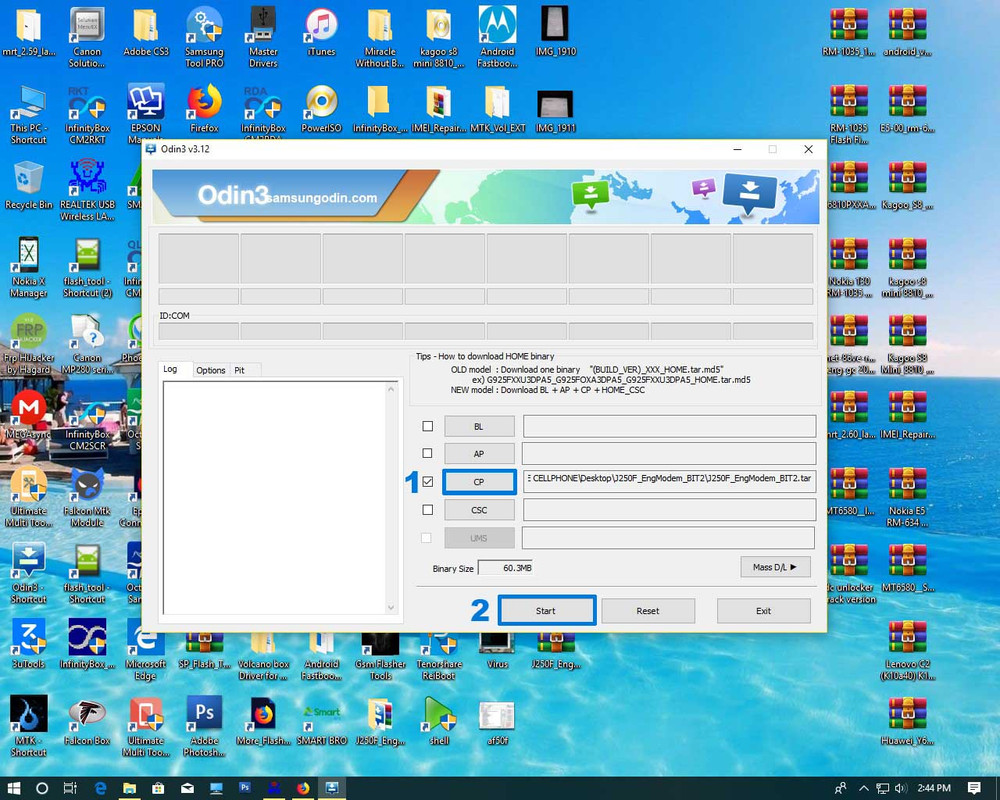This screenshot has height=800, width=1000.
Task: Click the AP file path field
Action: (669, 454)
